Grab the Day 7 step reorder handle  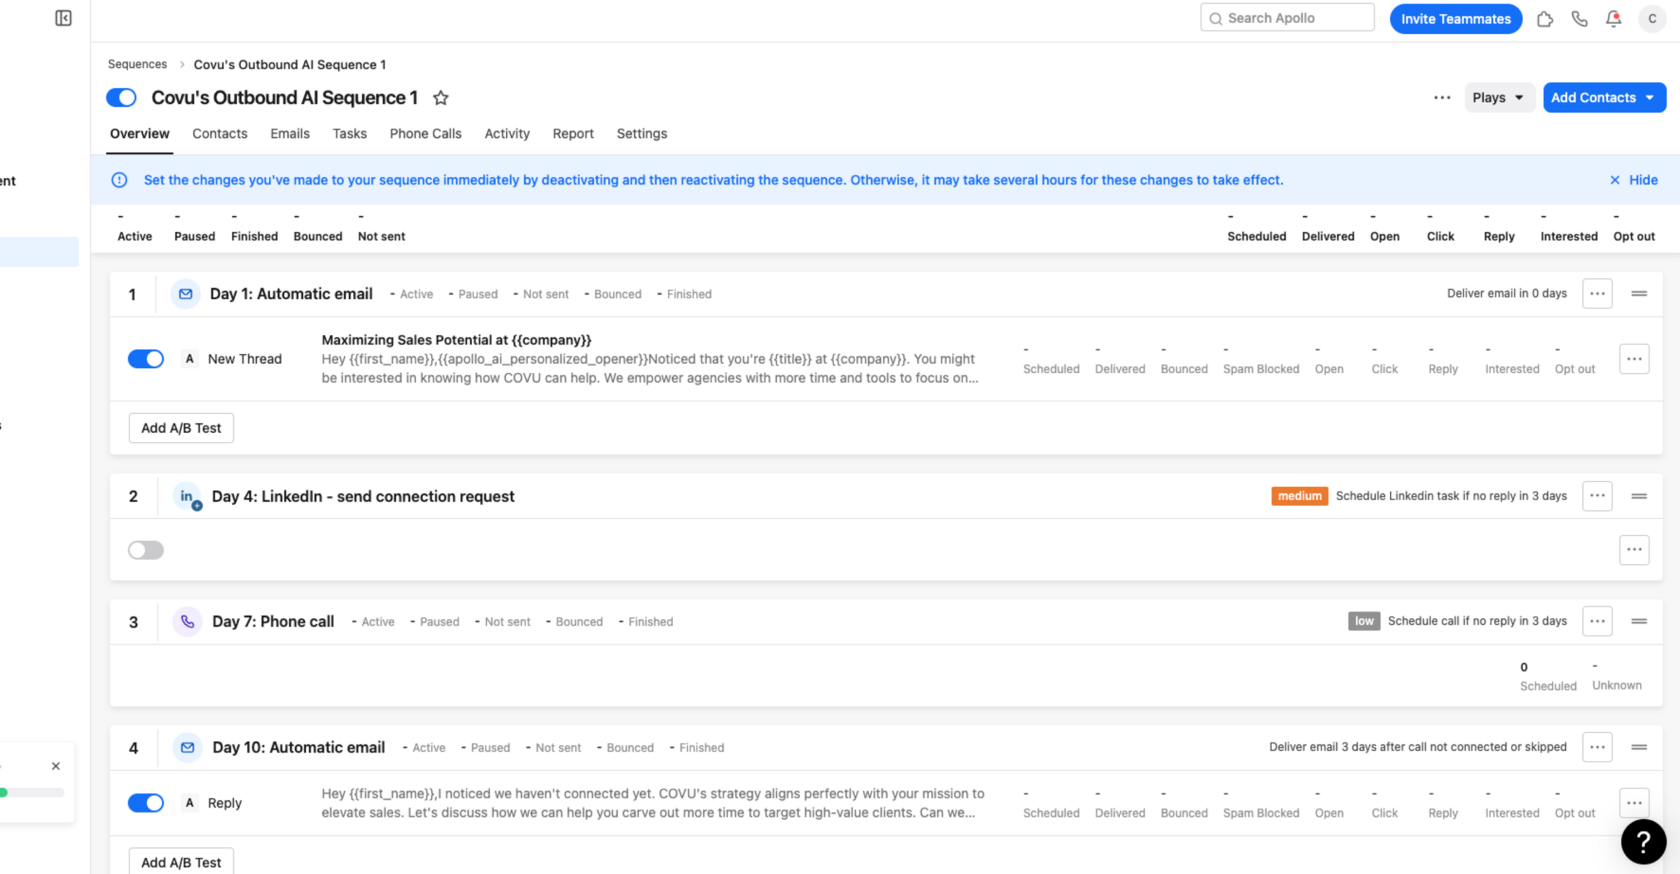point(1639,621)
